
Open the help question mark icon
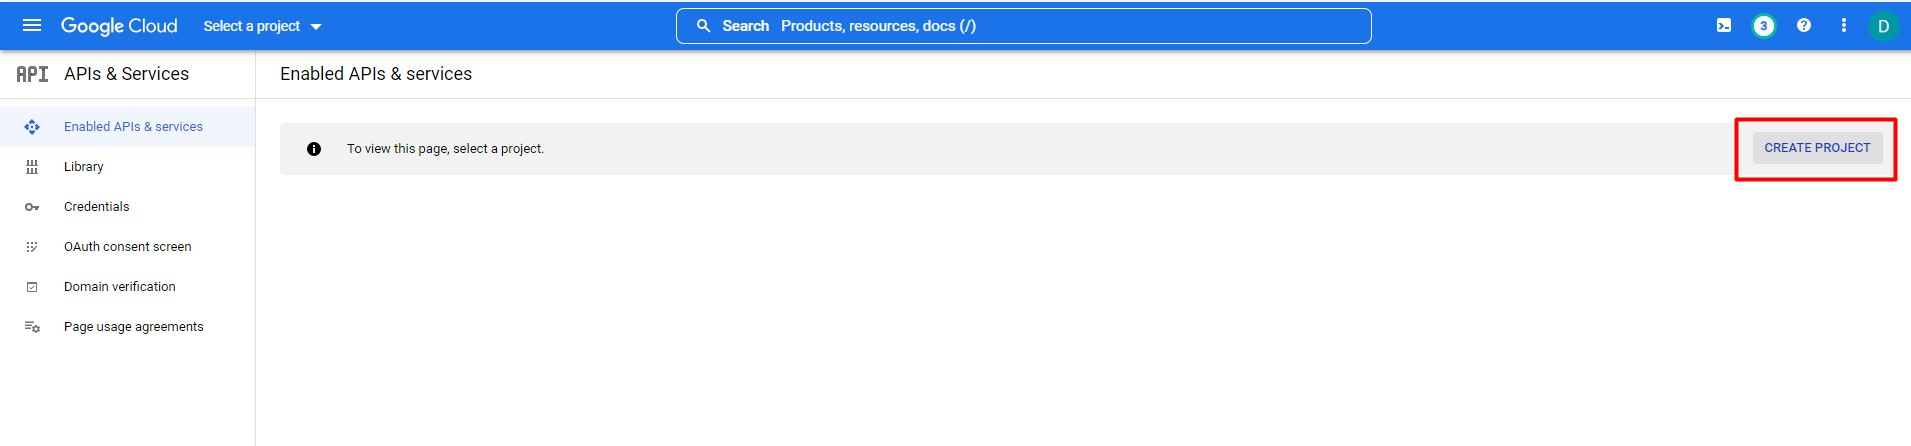pyautogui.click(x=1804, y=26)
